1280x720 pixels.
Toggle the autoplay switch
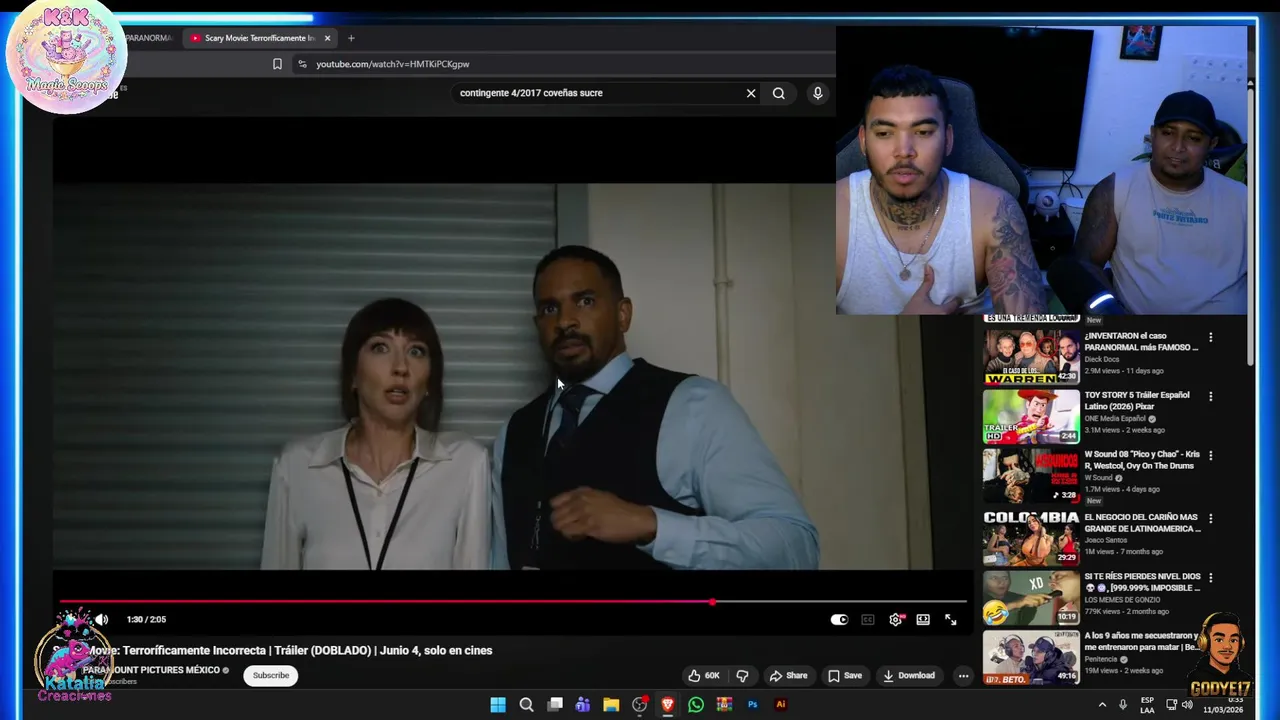pos(839,620)
